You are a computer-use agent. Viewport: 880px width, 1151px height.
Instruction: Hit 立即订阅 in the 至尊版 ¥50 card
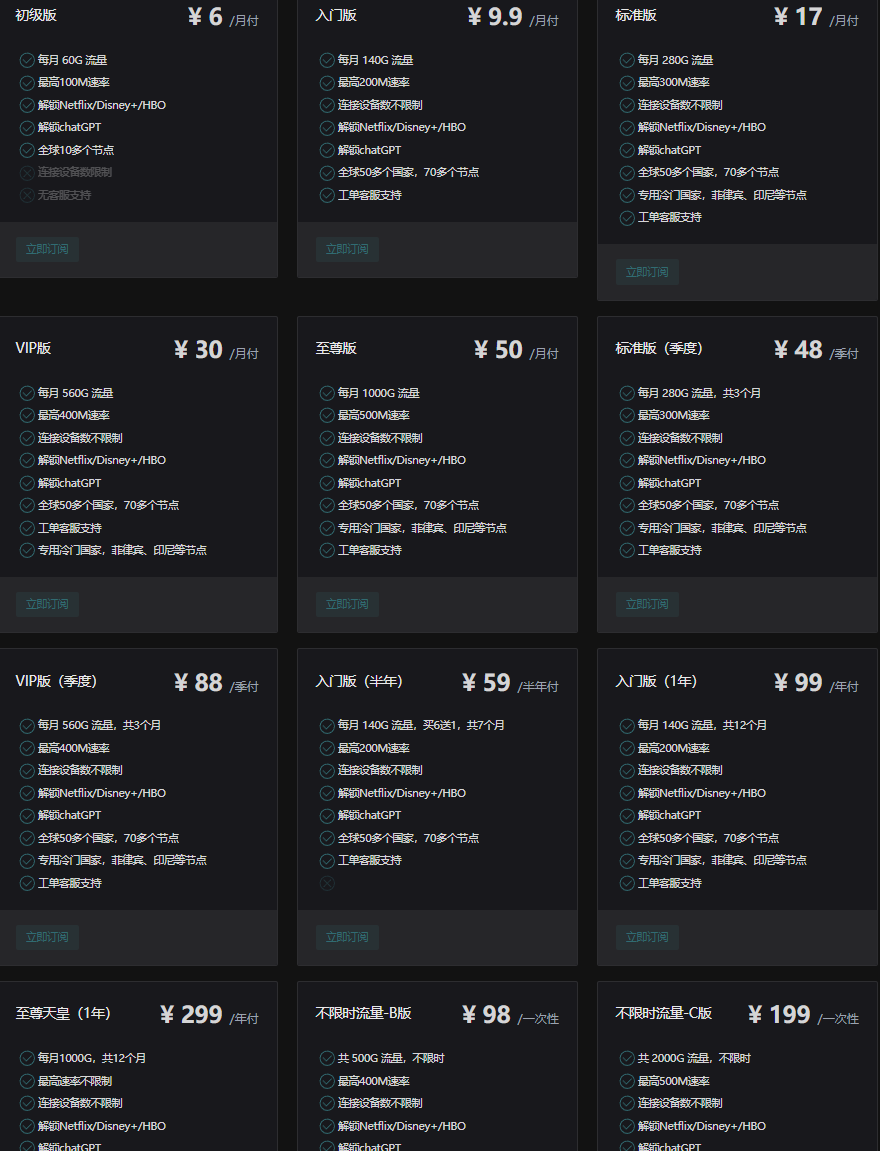coord(347,604)
